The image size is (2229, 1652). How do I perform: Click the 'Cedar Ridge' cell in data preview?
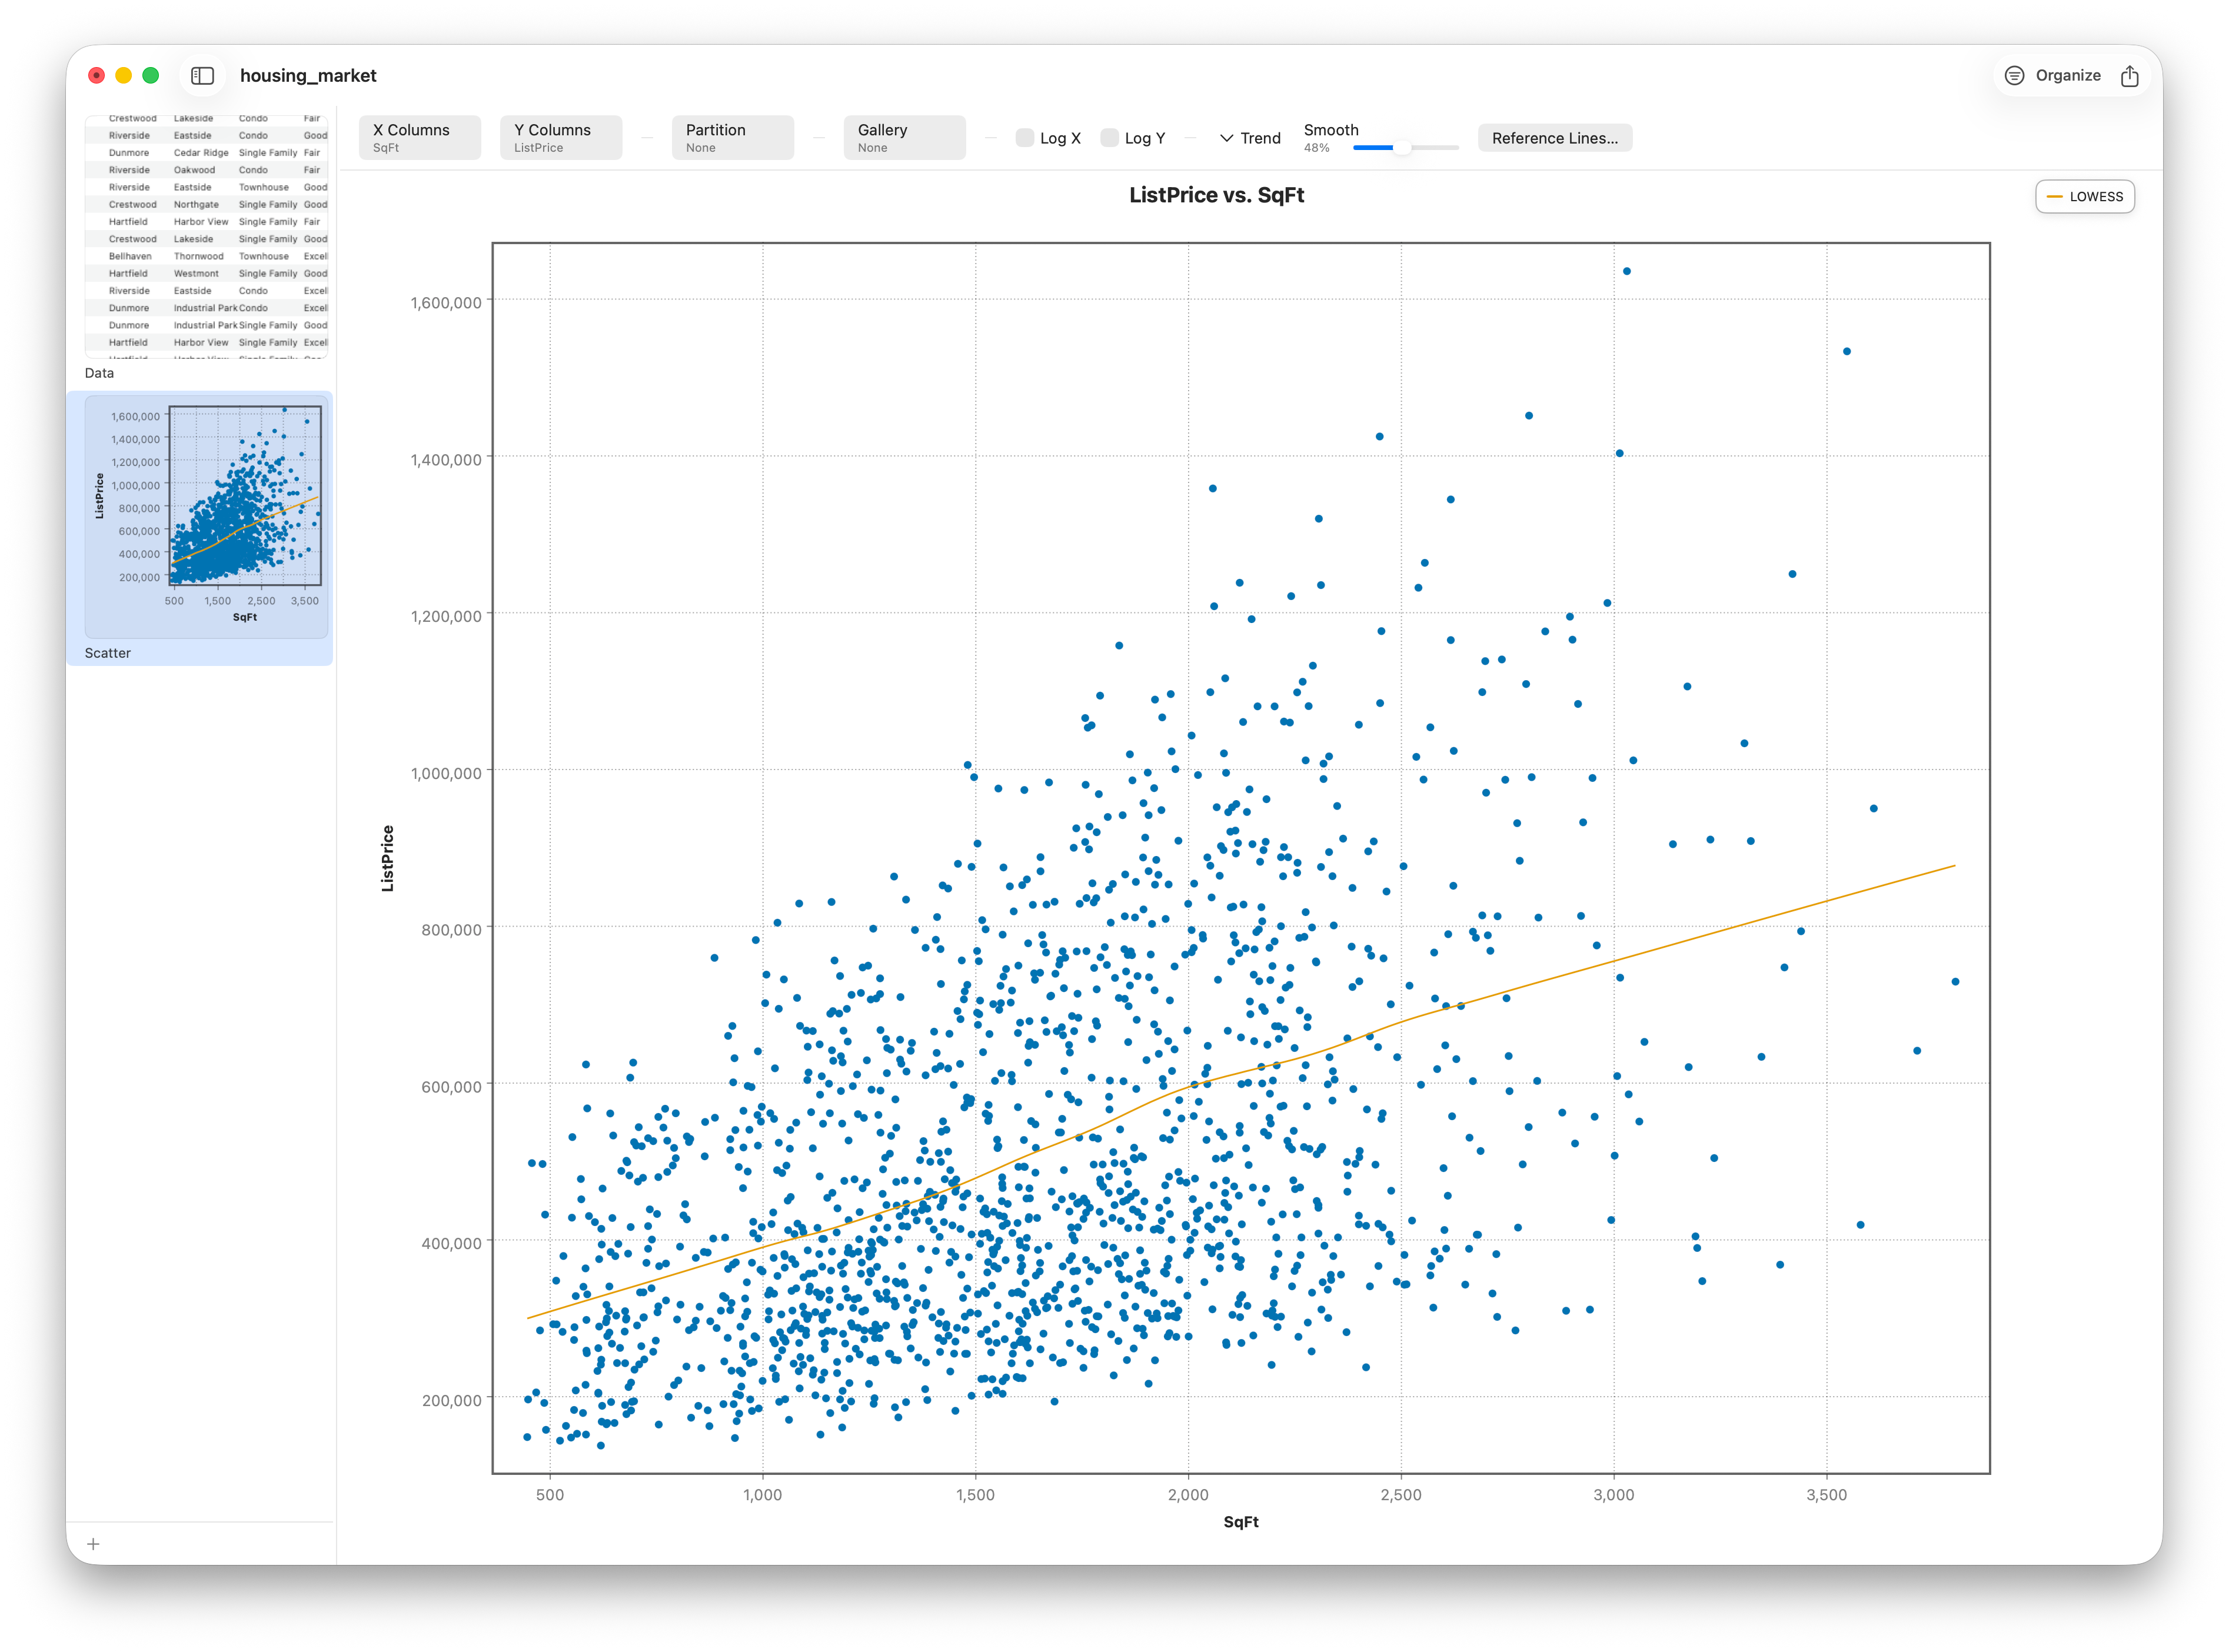tap(201, 153)
